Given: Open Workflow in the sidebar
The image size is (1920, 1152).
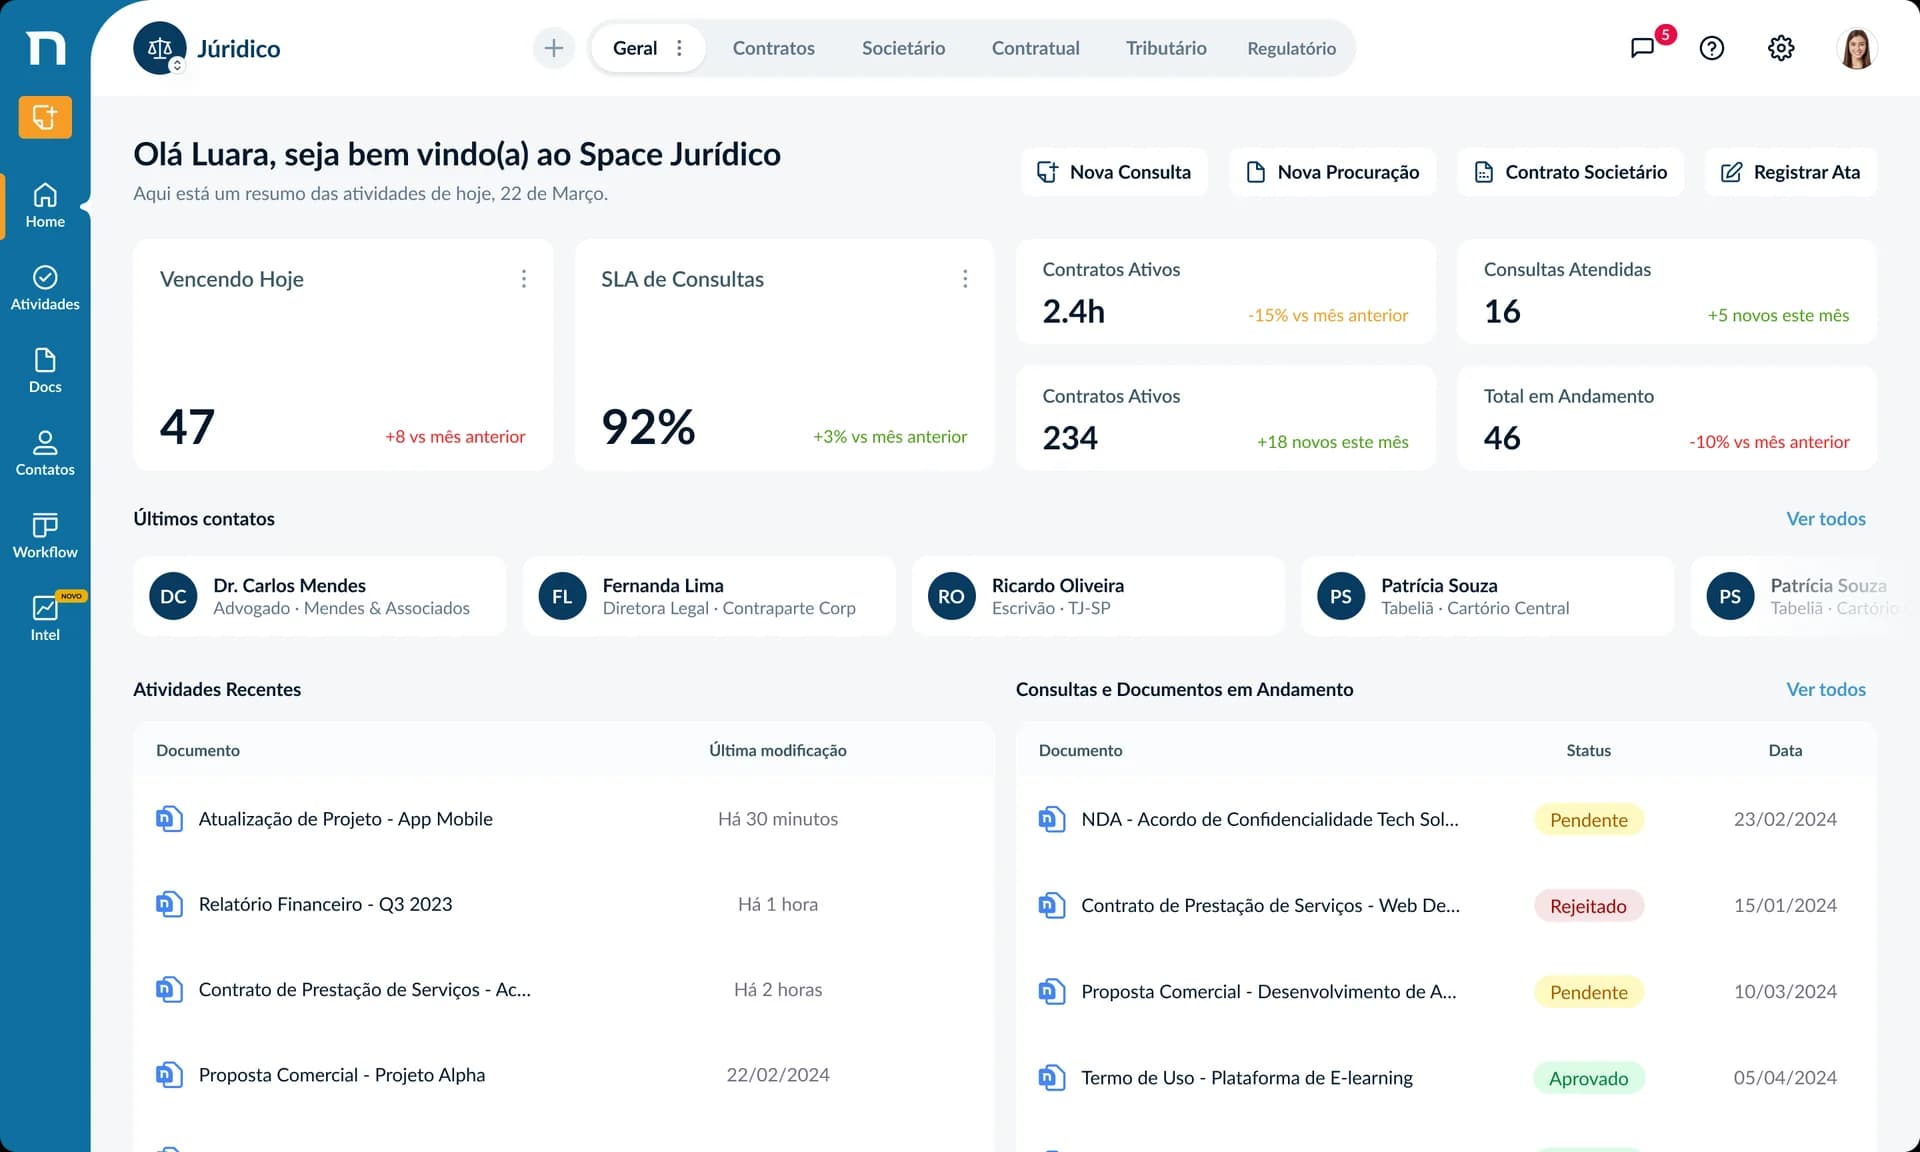Looking at the screenshot, I should (45, 536).
